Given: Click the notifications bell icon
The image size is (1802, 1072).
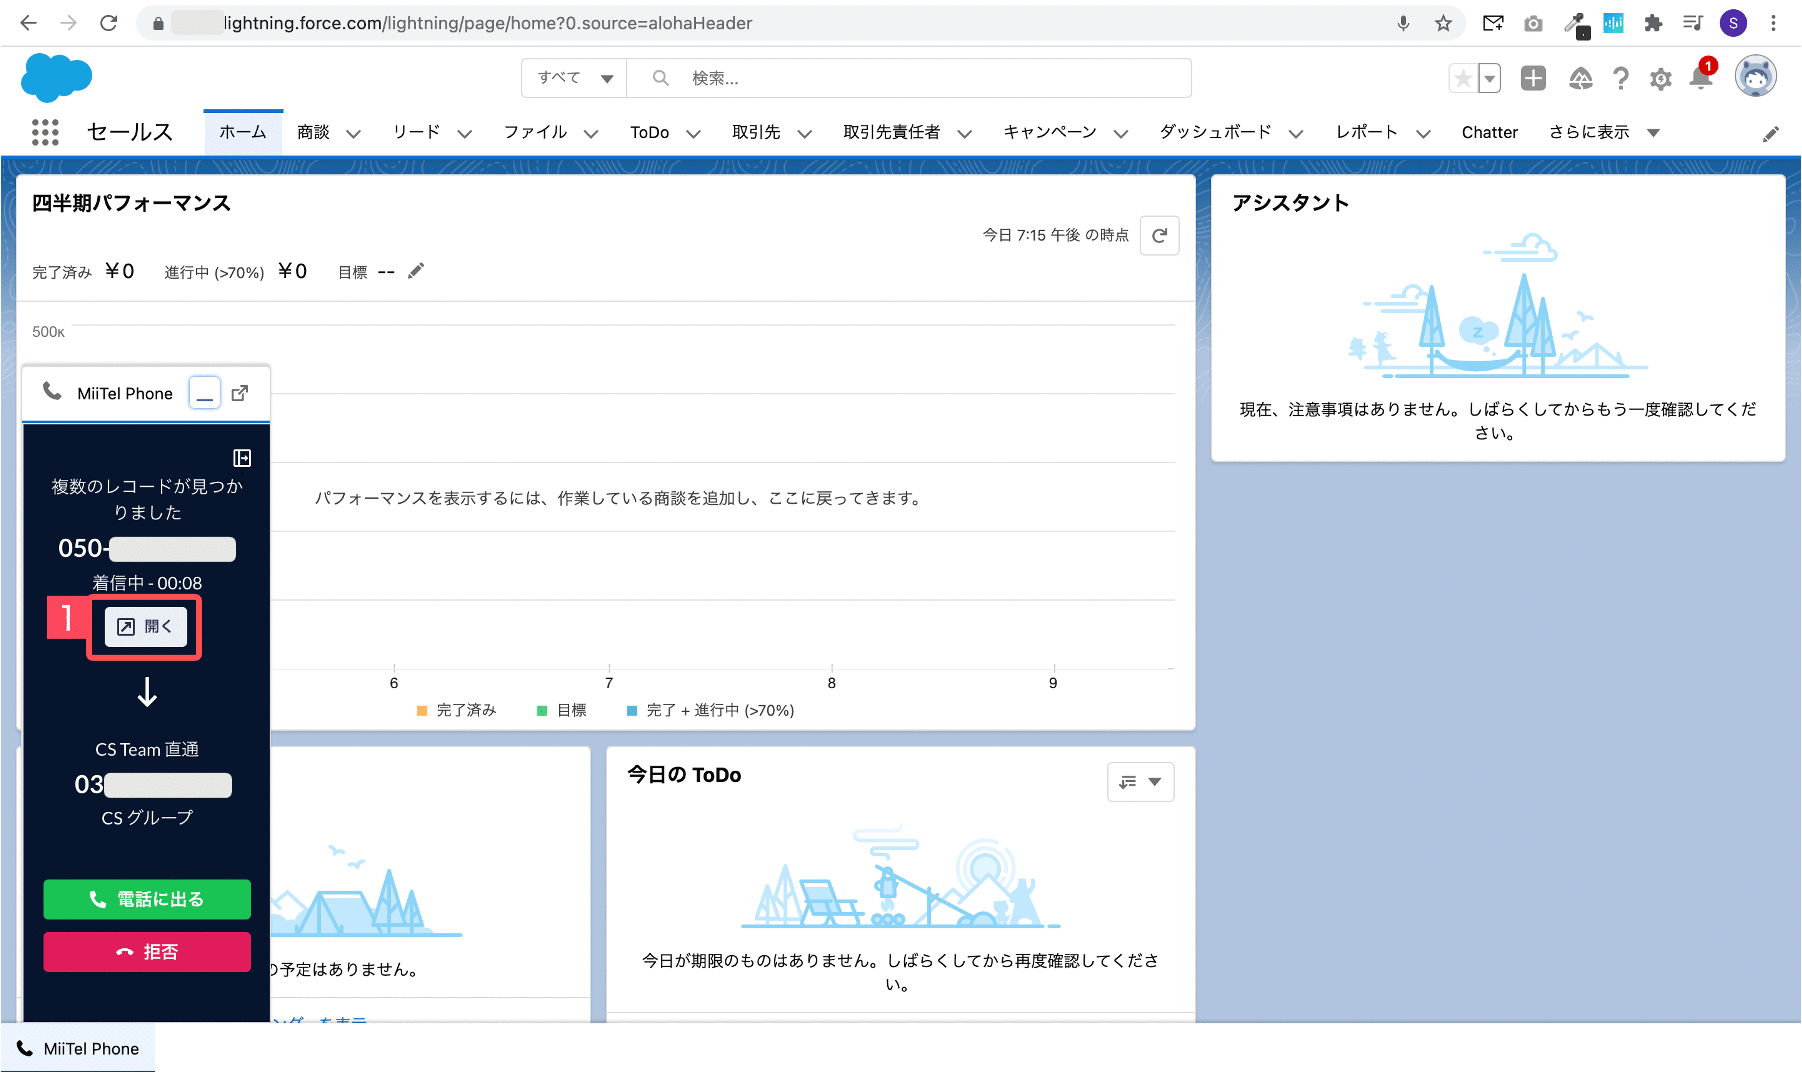Looking at the screenshot, I should coord(1701,77).
